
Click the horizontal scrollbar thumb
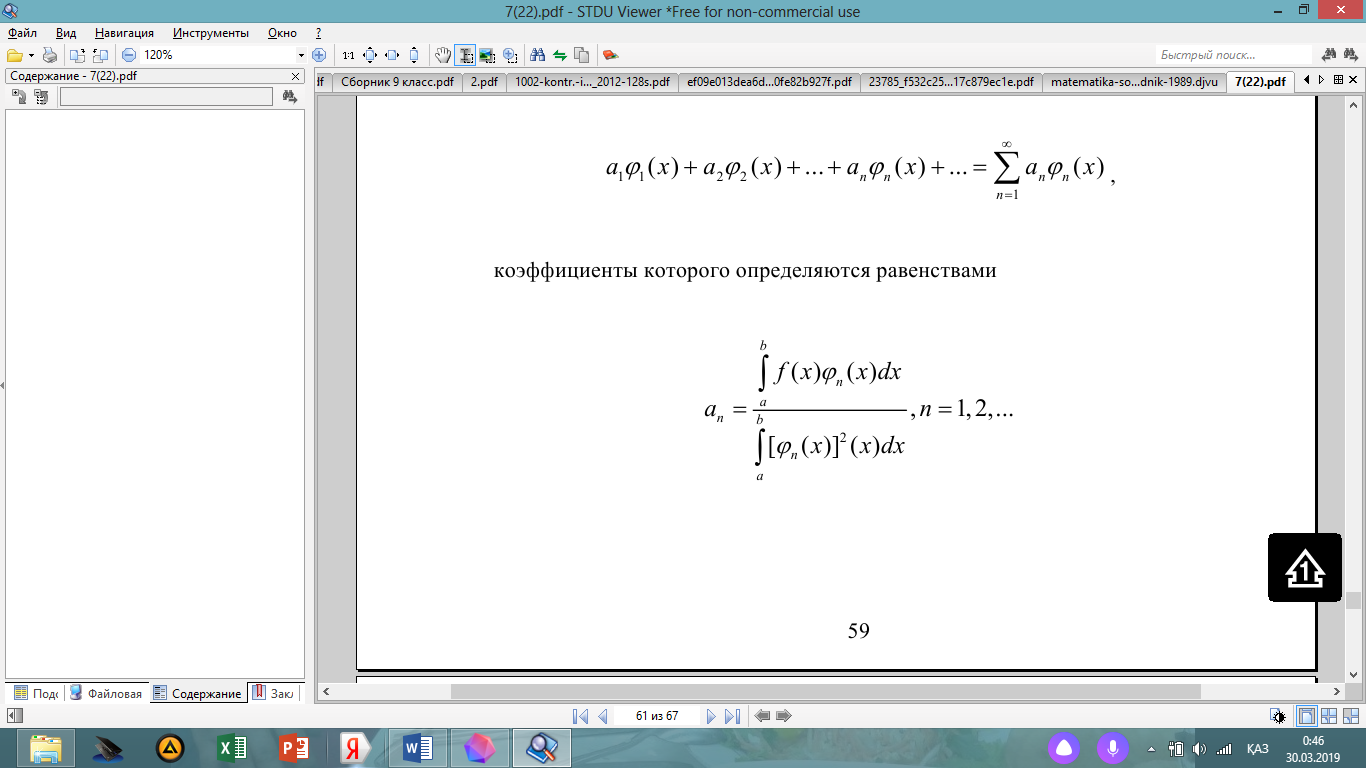coord(825,691)
